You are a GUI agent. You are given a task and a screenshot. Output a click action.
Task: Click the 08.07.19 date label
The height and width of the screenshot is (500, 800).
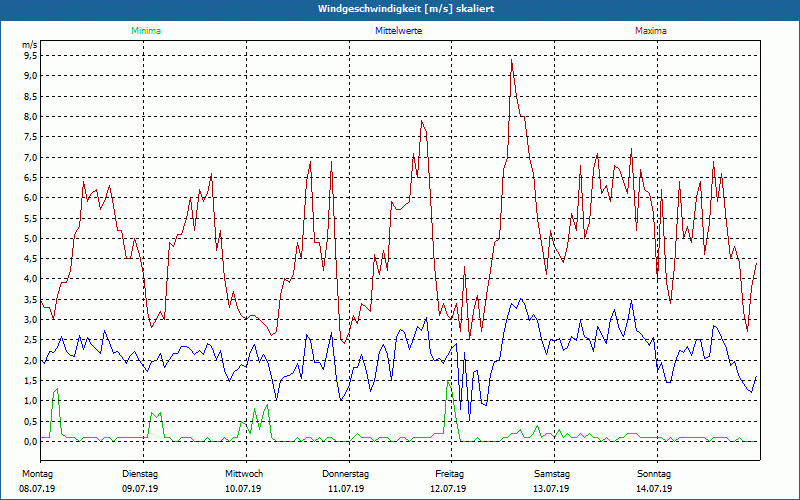37,489
